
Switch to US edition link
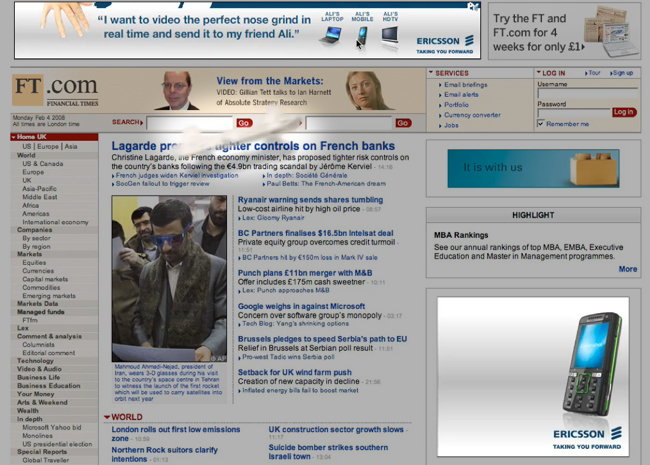click(27, 146)
